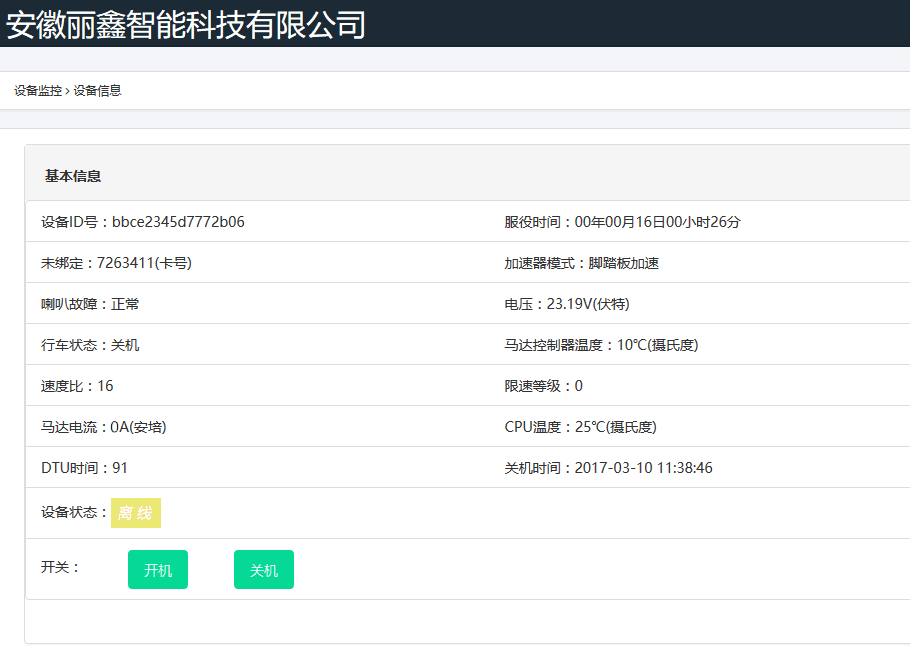Select the 设备信息 breadcrumb item

coord(98,91)
